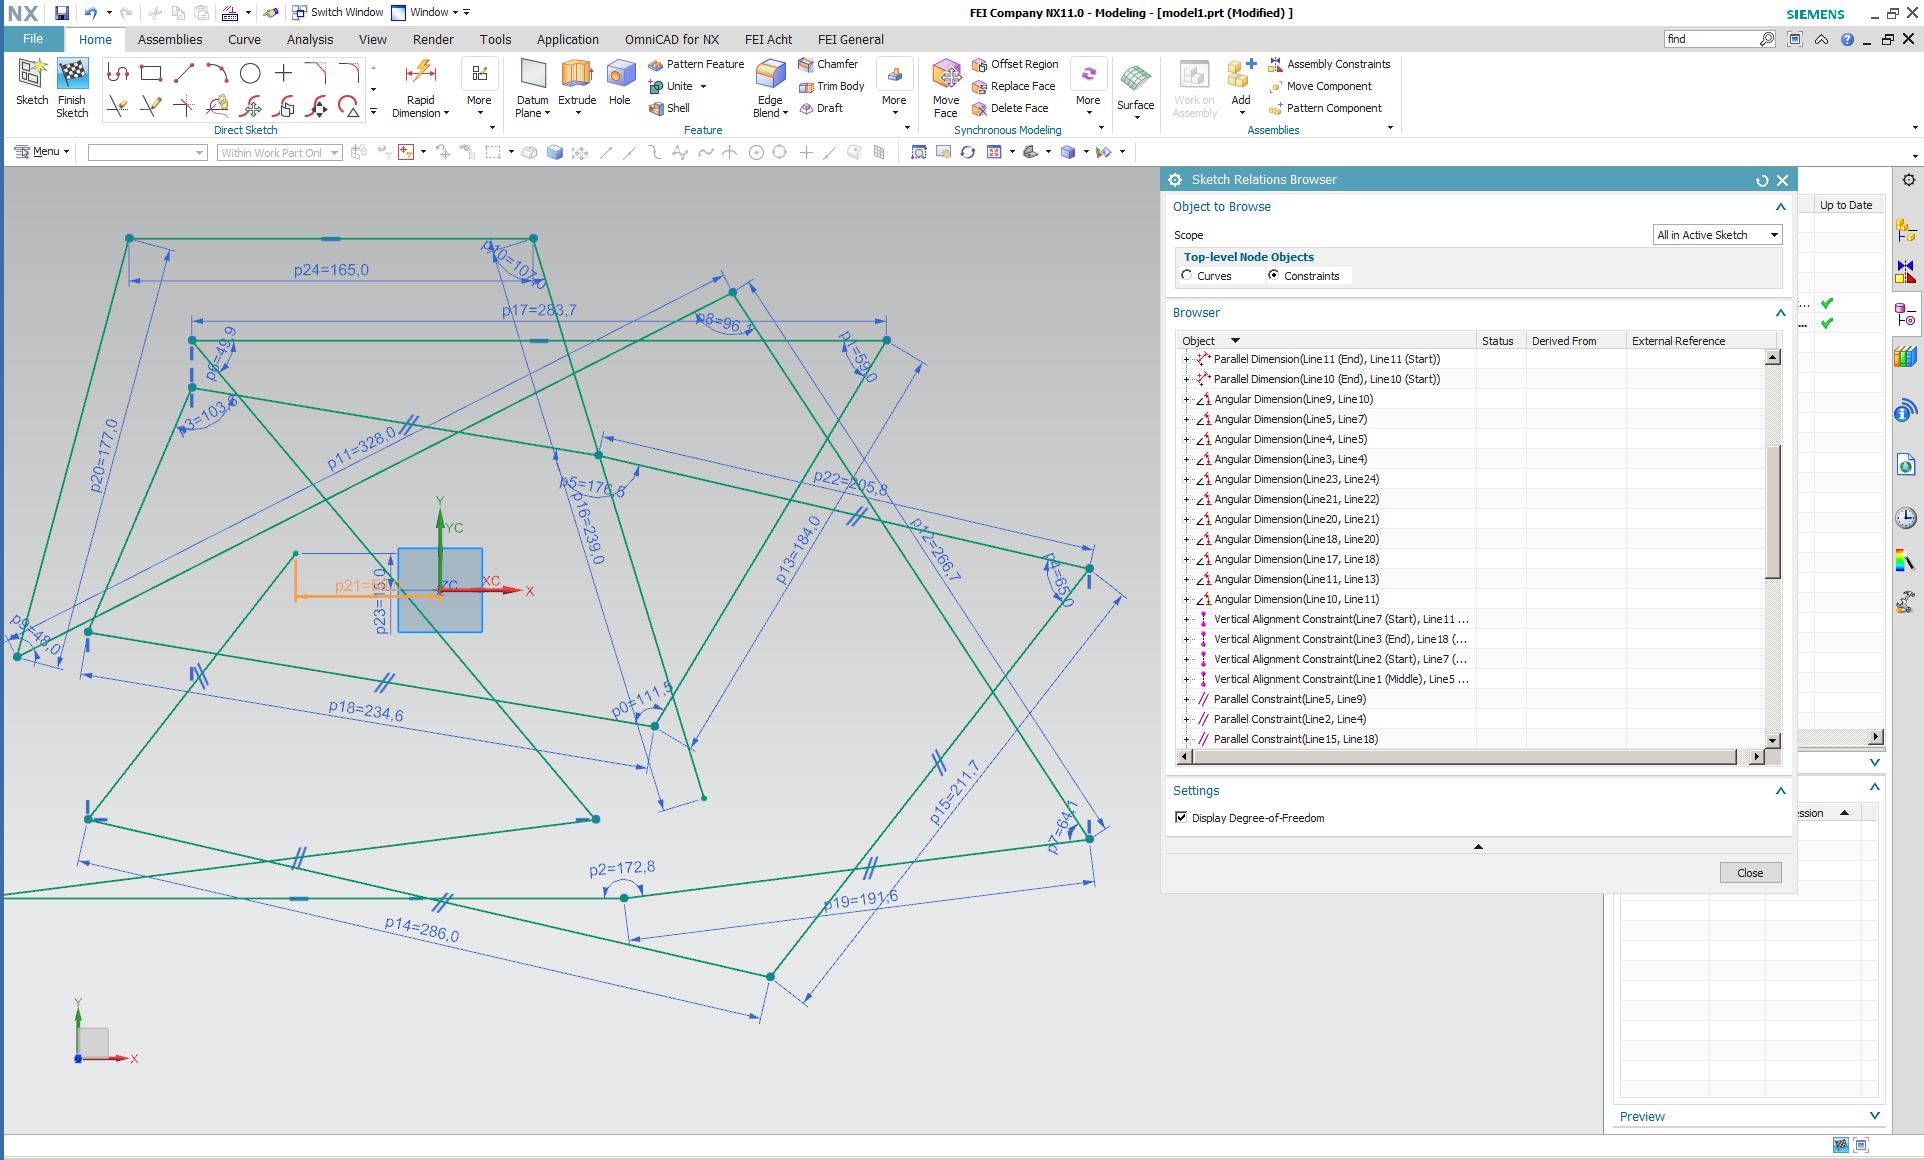The image size is (1924, 1160).
Task: Click the browser vertical scrollbar thumb
Action: (1773, 511)
